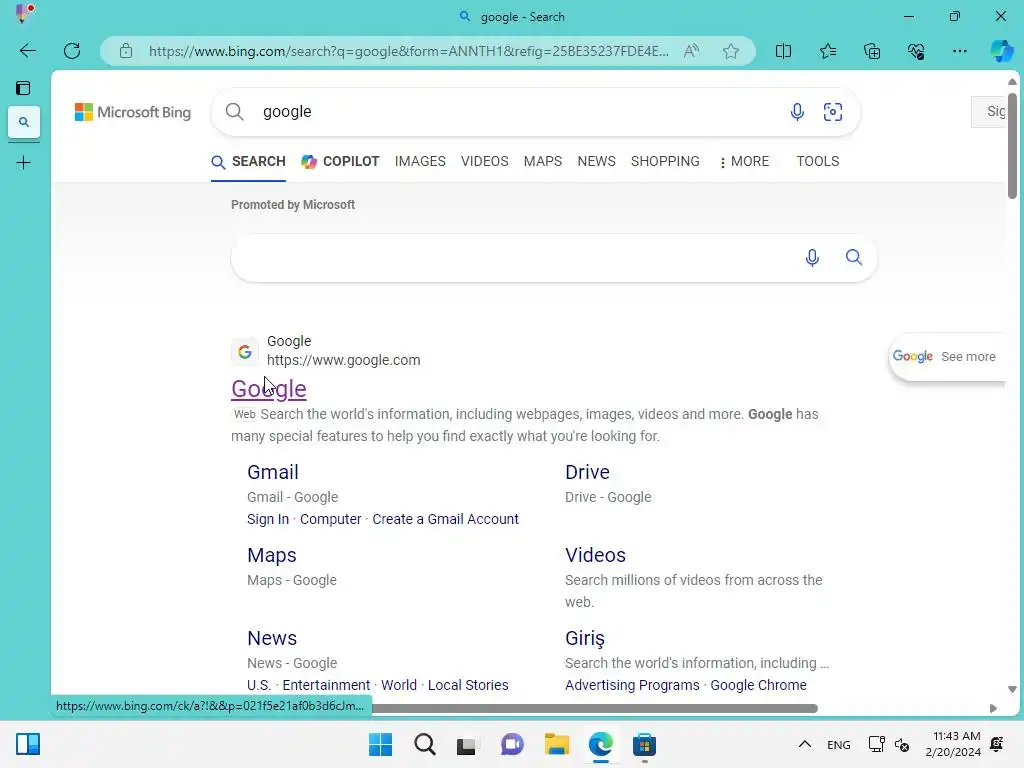Open the Widgets button on taskbar

click(x=28, y=744)
